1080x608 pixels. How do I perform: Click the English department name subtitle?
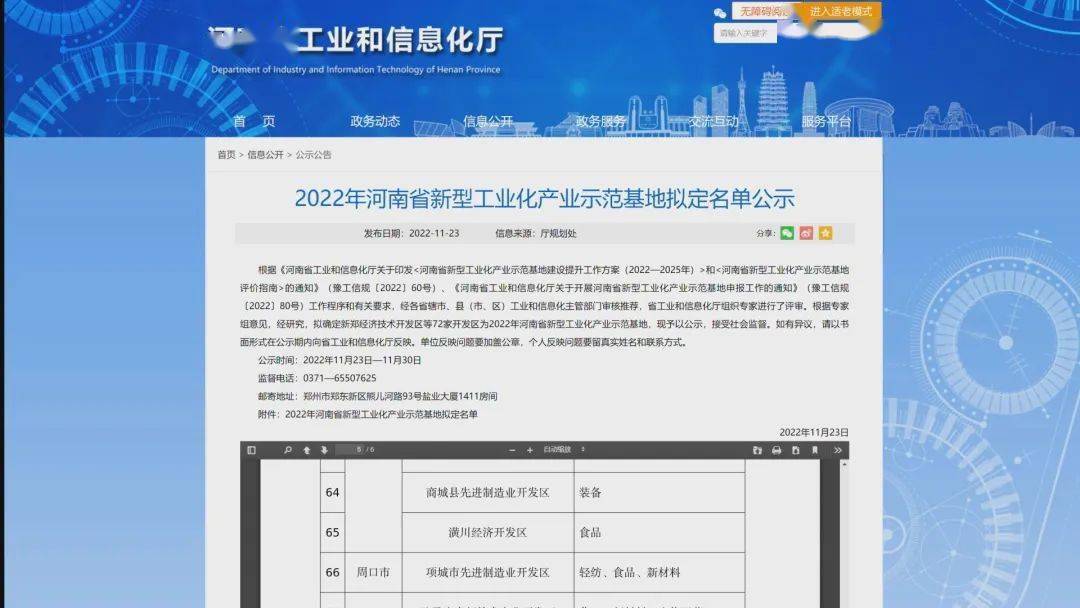pos(355,70)
